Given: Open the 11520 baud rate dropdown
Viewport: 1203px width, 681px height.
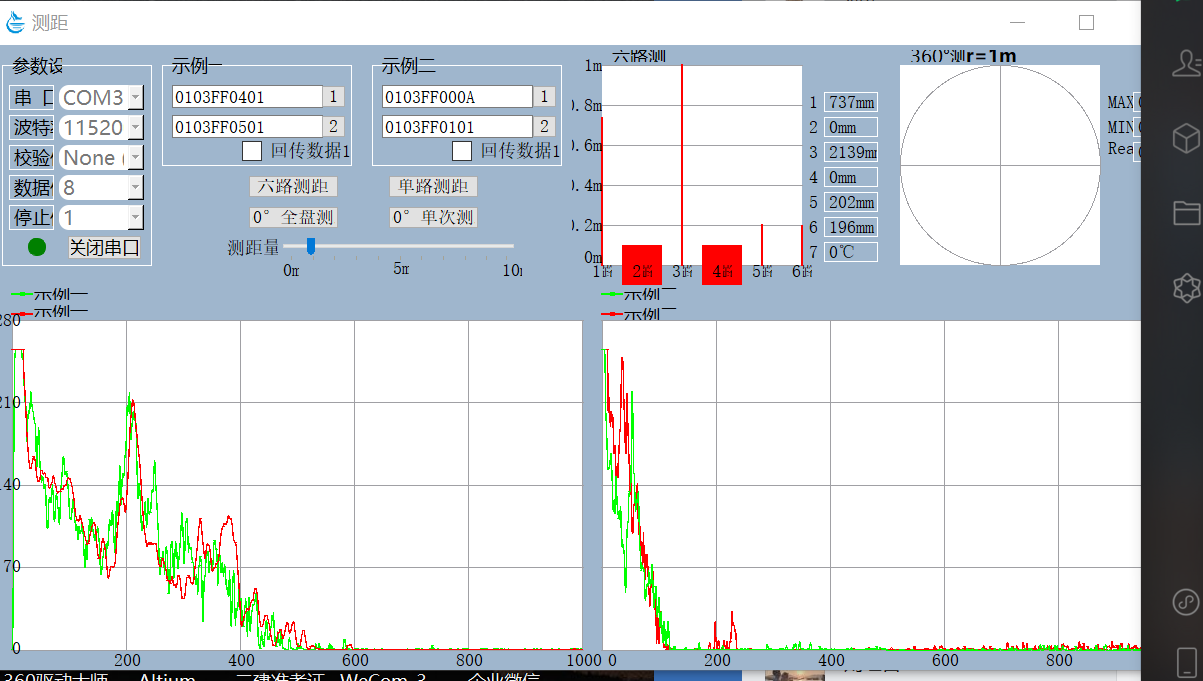Looking at the screenshot, I should 135,128.
